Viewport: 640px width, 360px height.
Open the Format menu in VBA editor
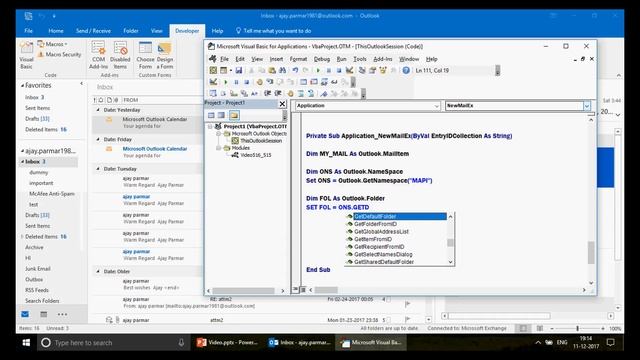(298, 59)
